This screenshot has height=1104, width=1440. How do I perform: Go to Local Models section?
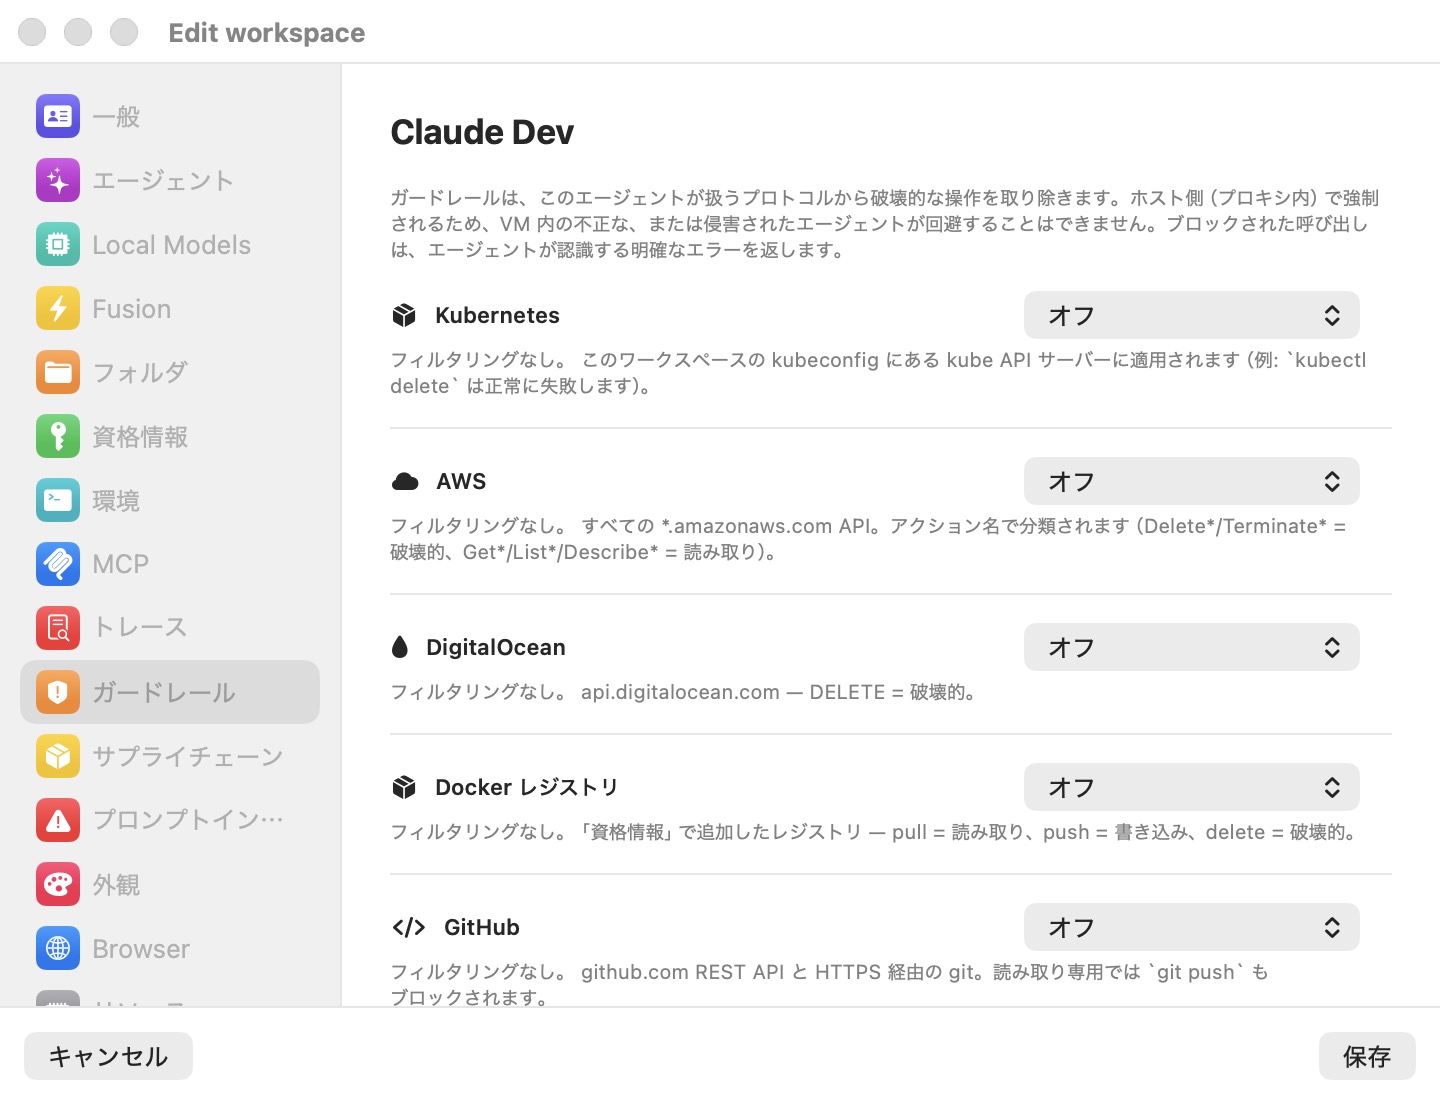[x=170, y=244]
